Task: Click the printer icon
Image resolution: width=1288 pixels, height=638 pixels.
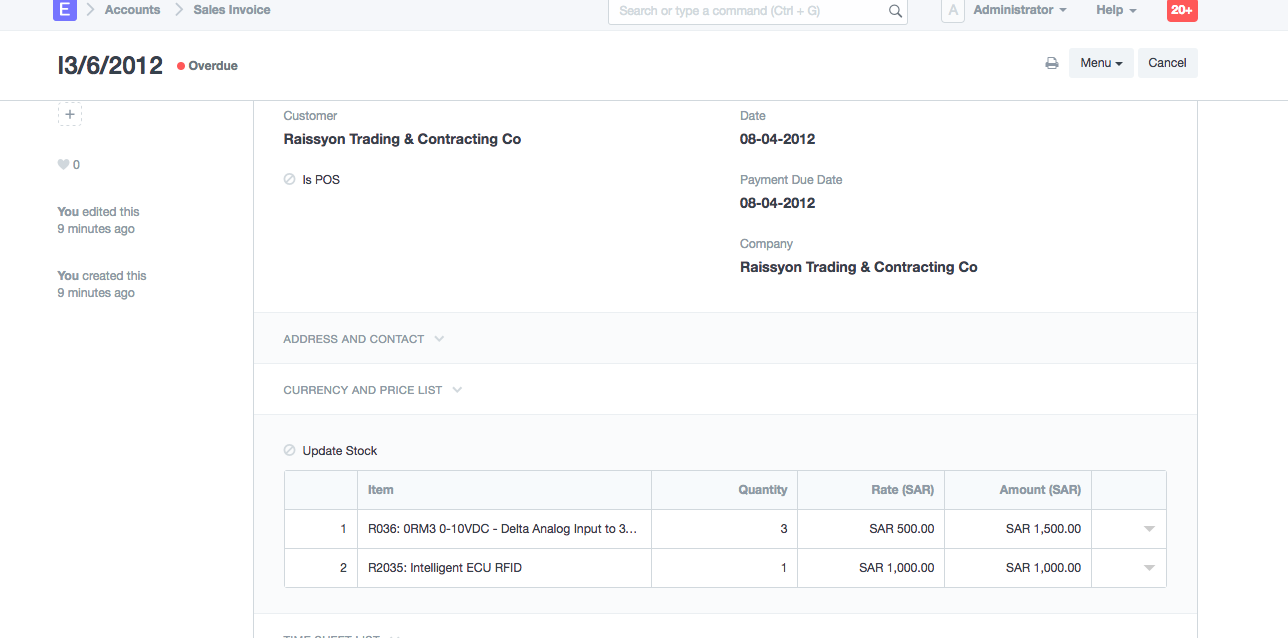Action: coord(1051,63)
